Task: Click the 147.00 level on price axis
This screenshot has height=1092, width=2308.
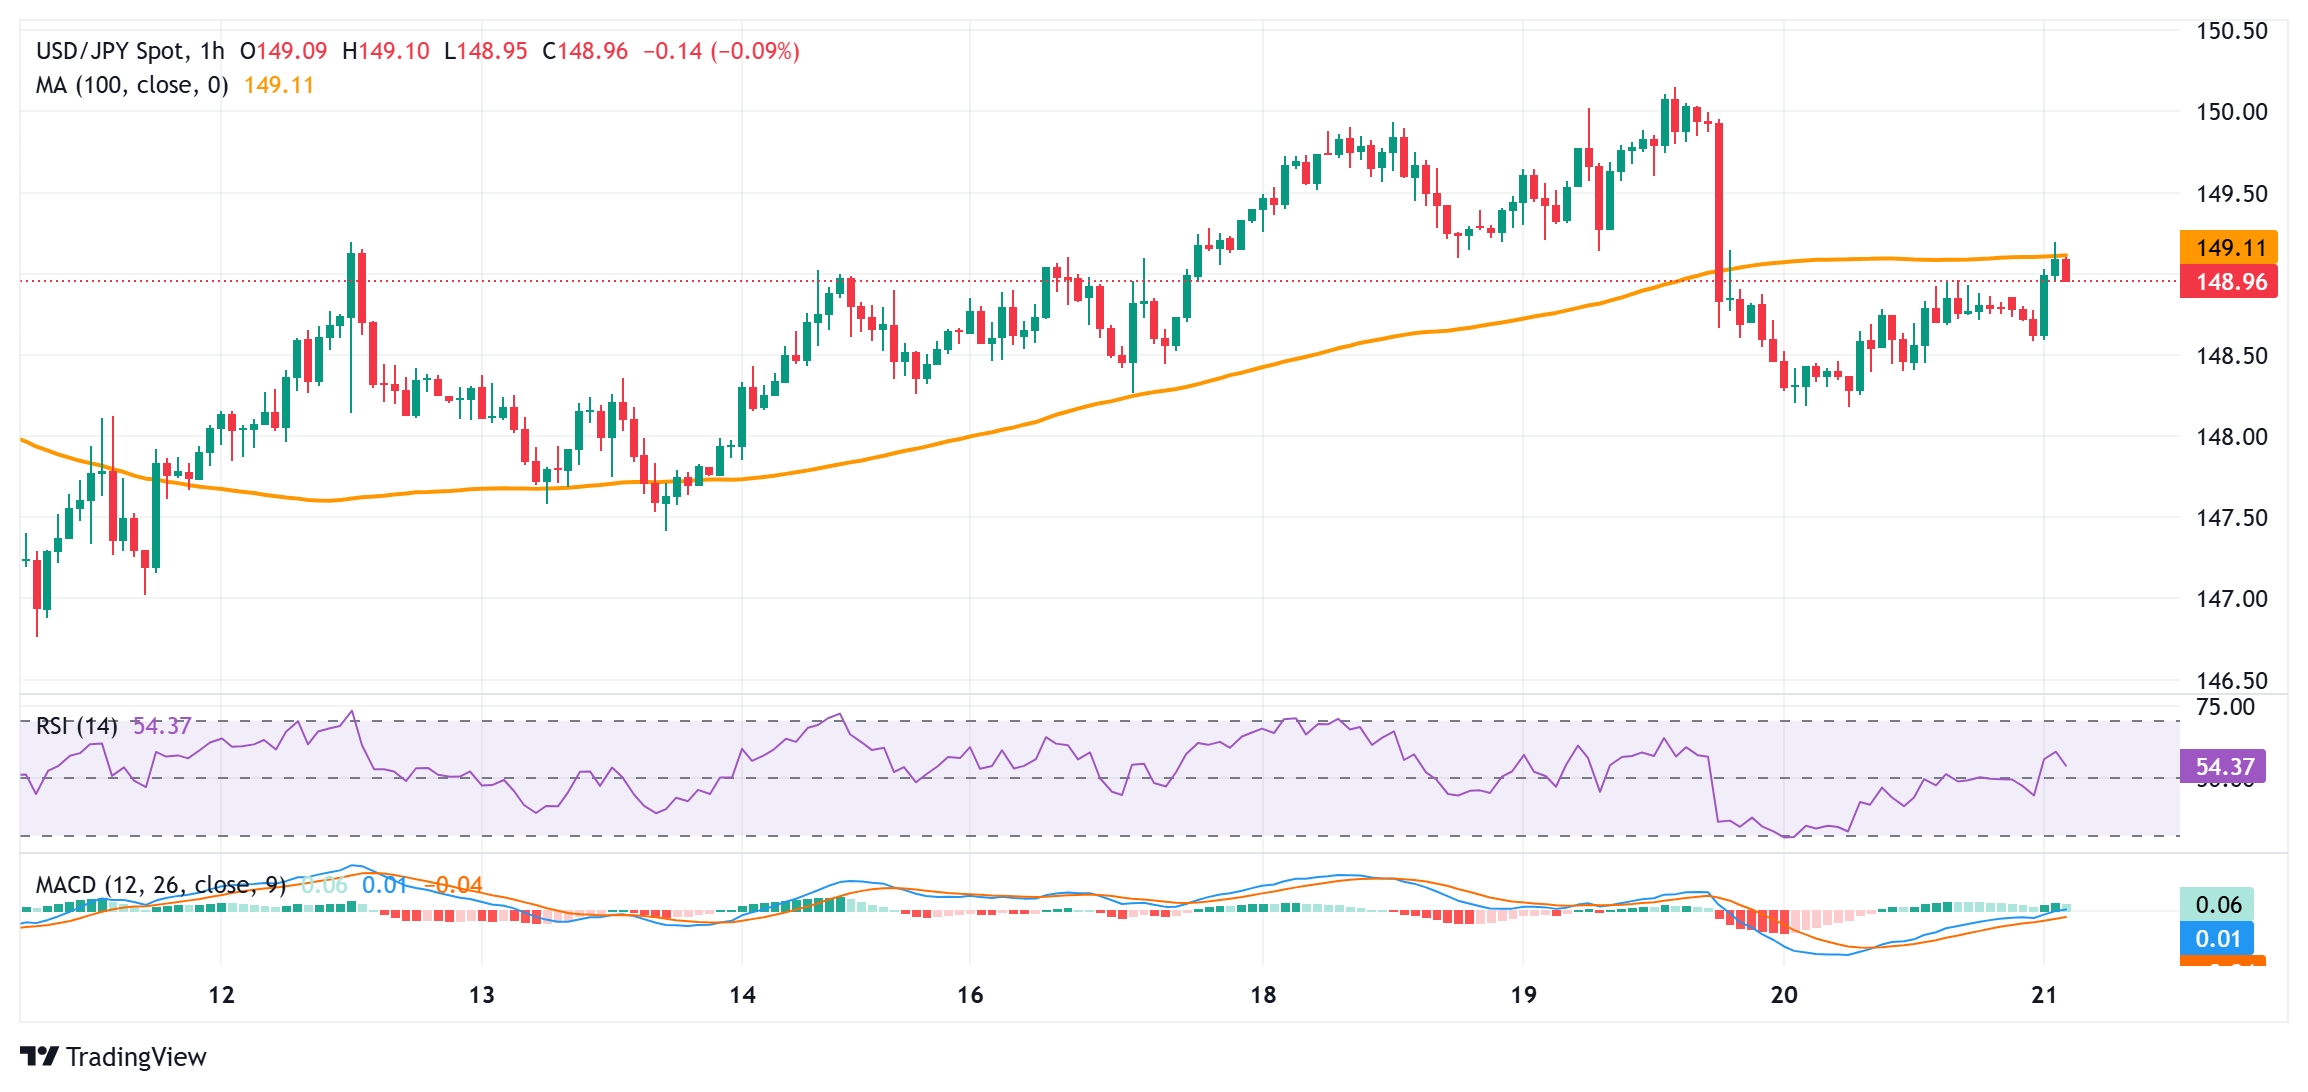Action: point(2231,599)
